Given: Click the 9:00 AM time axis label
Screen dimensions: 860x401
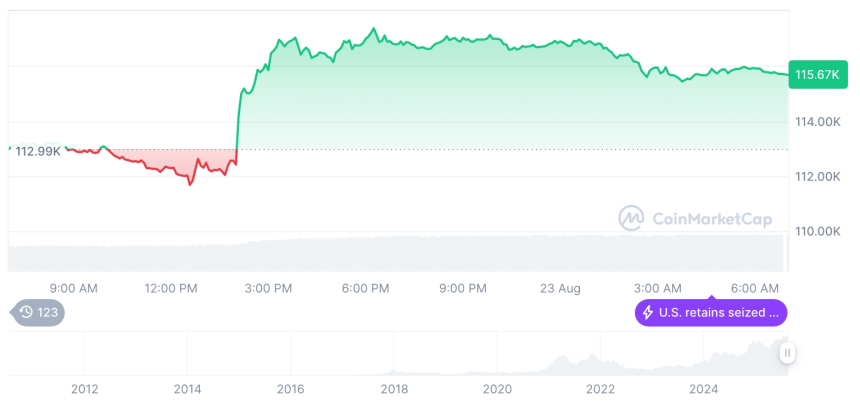Looking at the screenshot, I should tap(73, 288).
